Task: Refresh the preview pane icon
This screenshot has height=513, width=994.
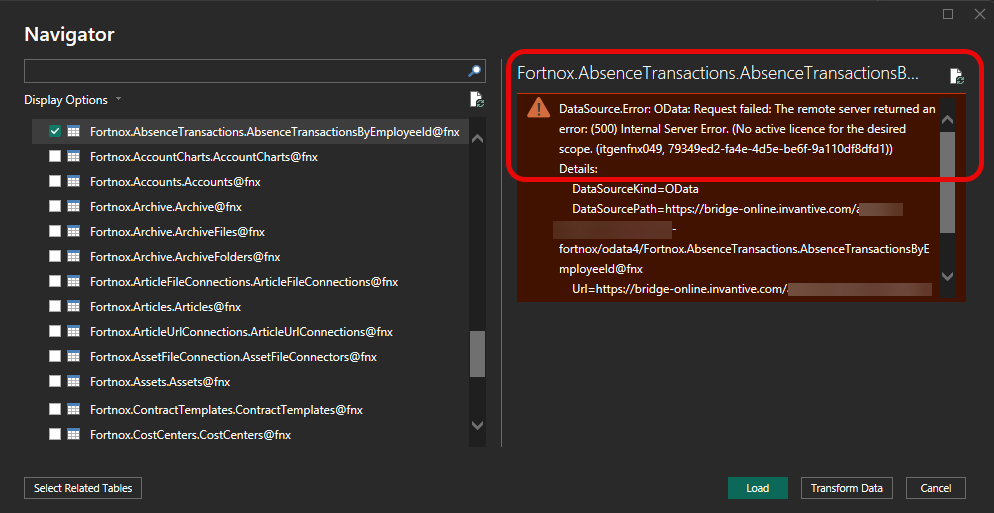Action: pos(956,76)
